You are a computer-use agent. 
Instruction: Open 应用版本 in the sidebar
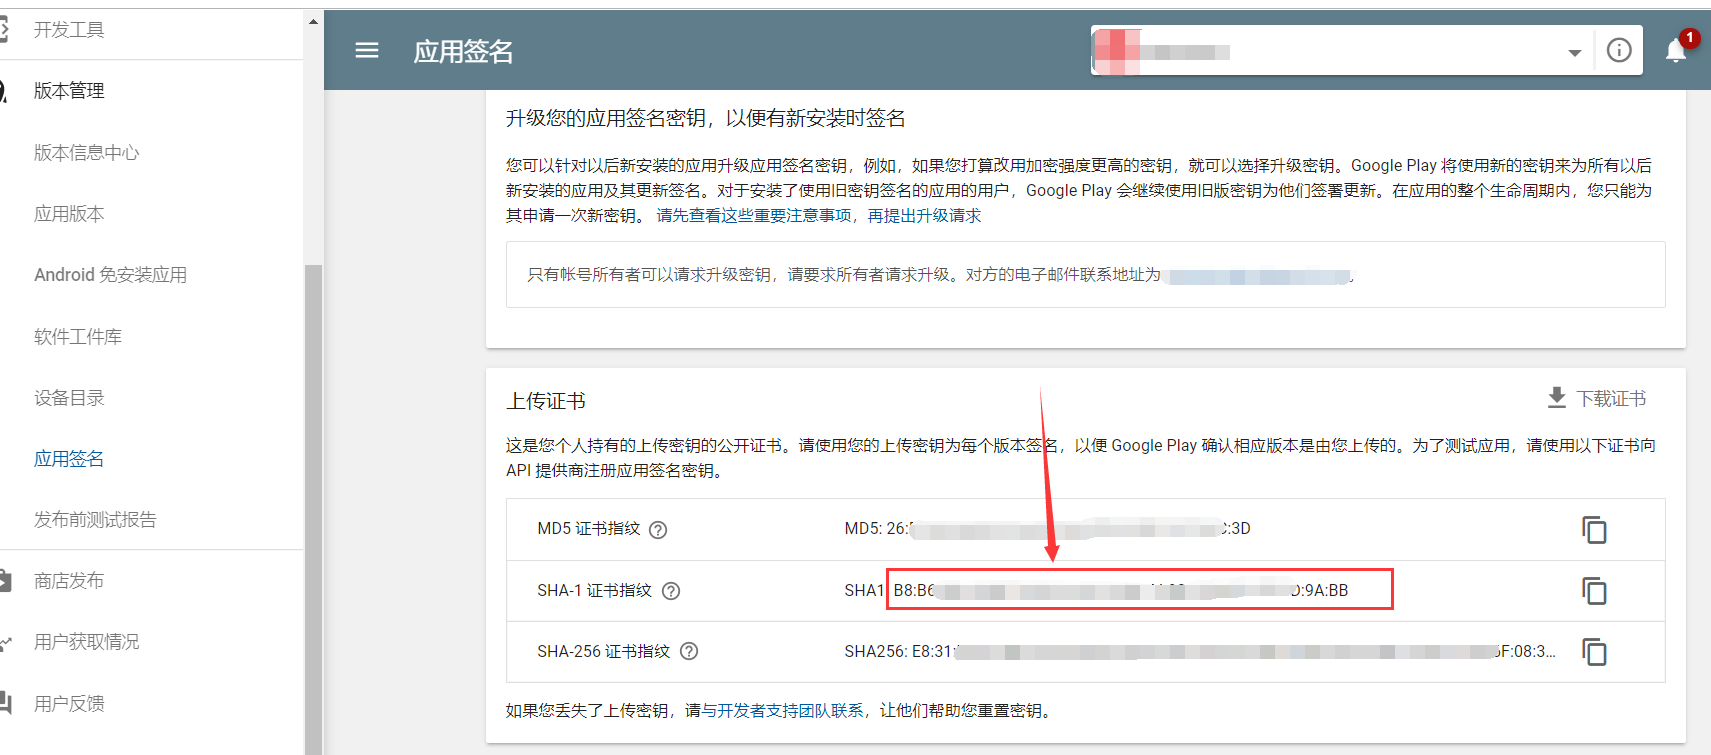tap(69, 214)
